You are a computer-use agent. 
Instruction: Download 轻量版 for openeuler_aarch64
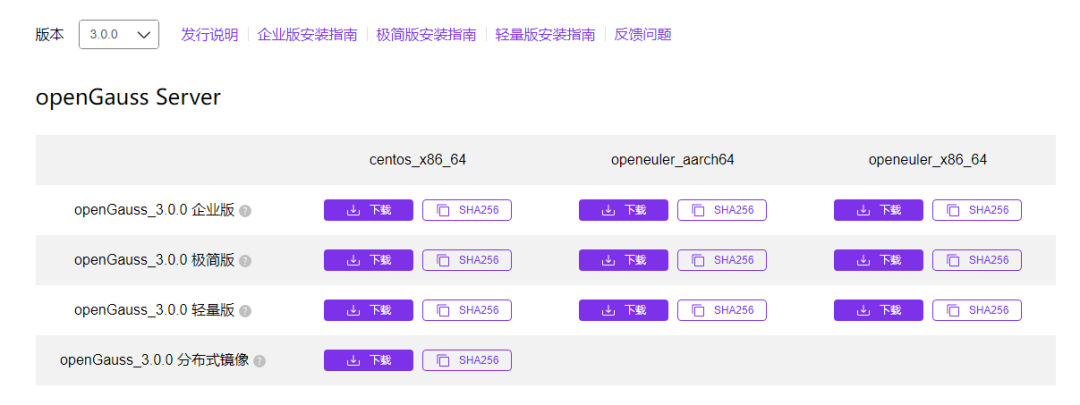[623, 310]
